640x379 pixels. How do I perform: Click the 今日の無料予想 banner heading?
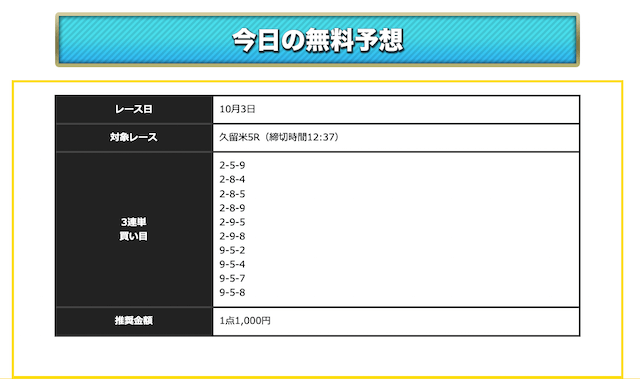click(x=318, y=40)
